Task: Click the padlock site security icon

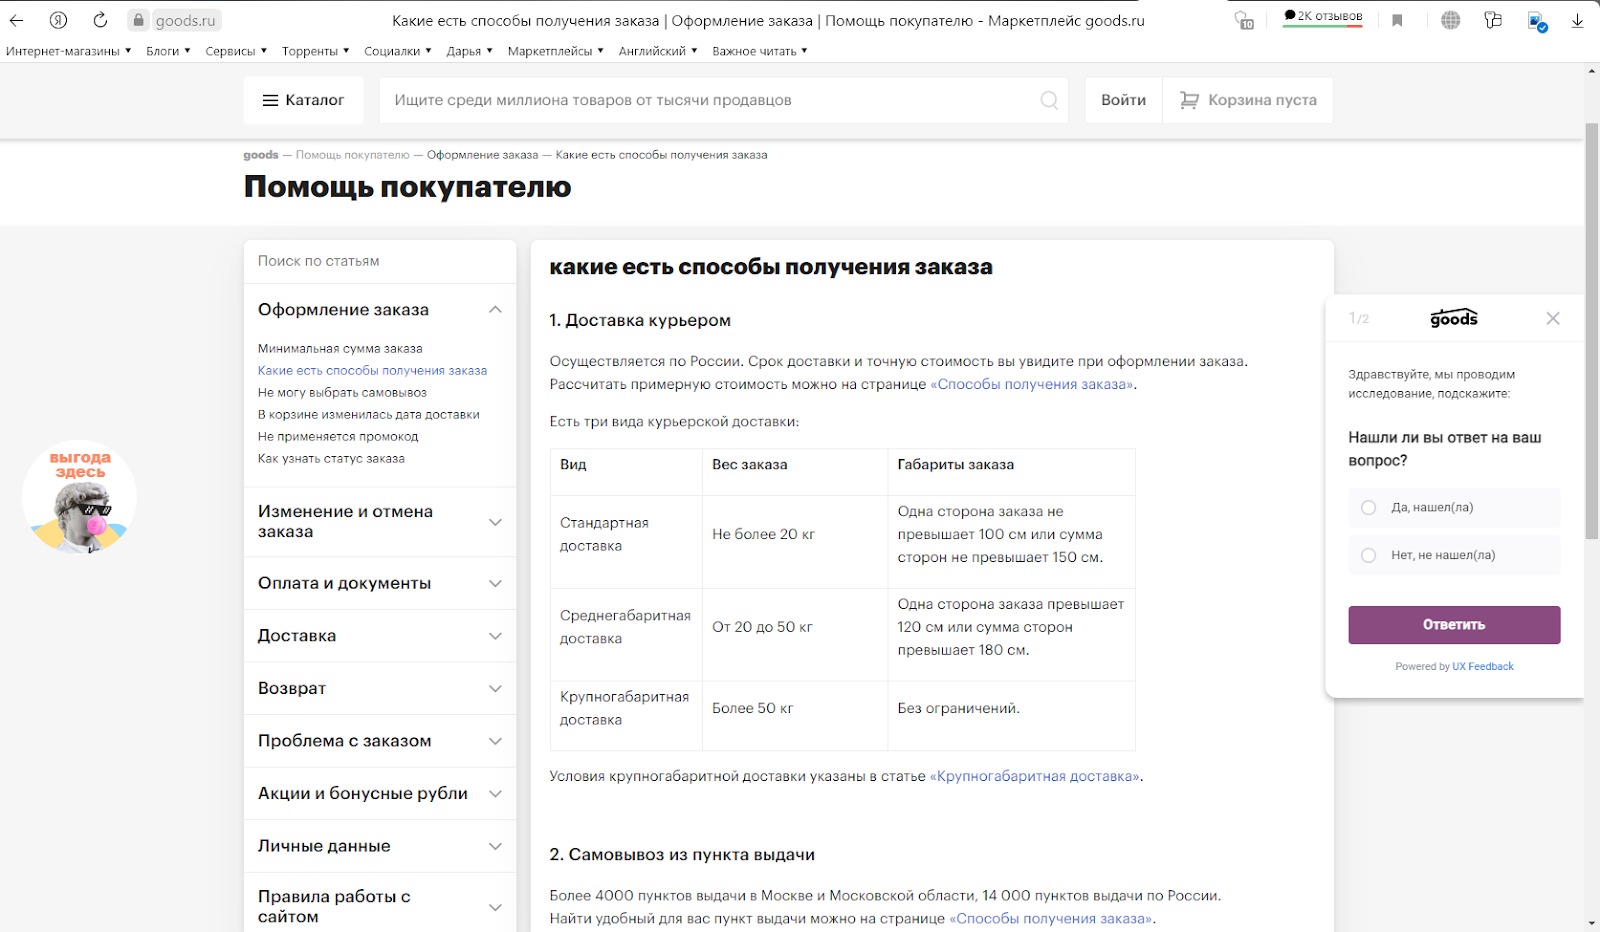Action: tap(138, 20)
